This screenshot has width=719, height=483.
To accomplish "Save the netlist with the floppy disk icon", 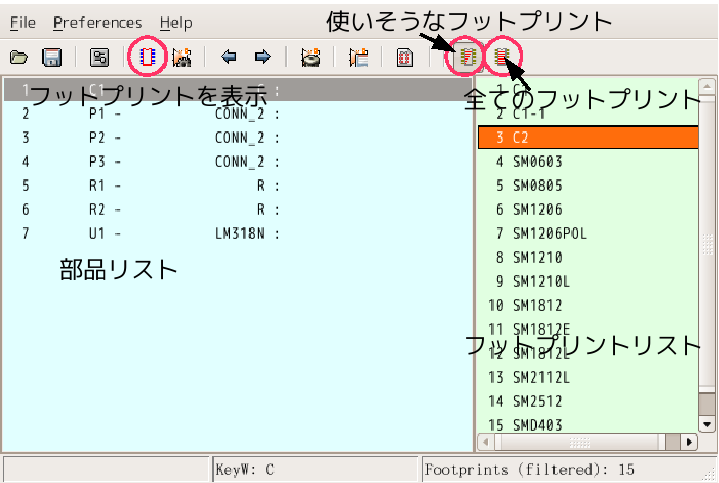I will click(x=52, y=58).
